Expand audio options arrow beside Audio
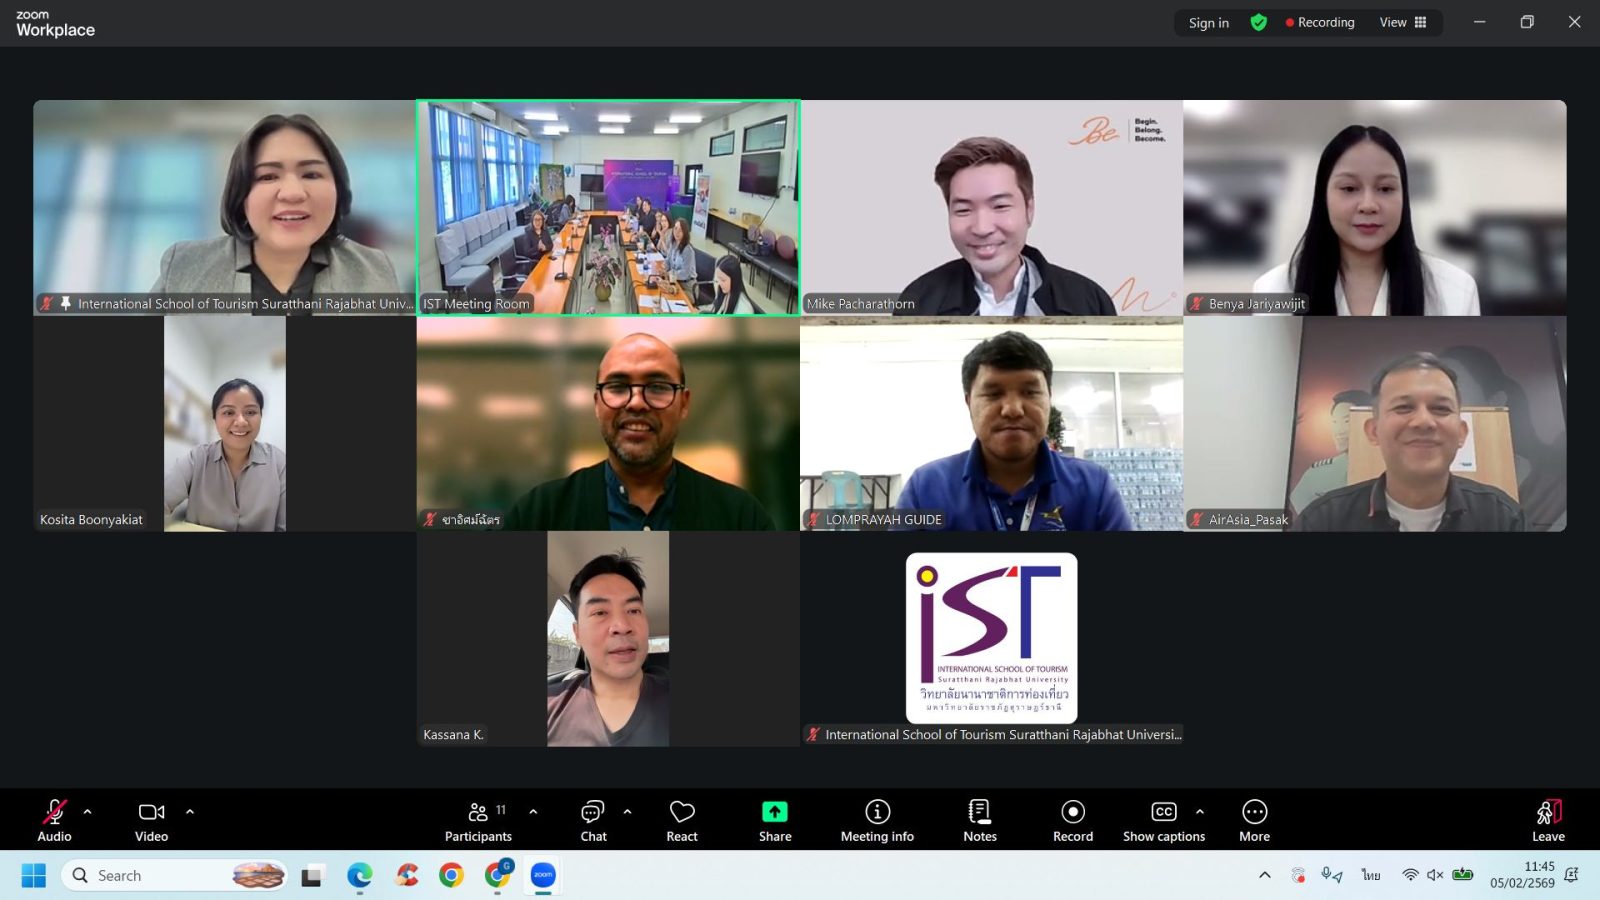 pos(88,811)
